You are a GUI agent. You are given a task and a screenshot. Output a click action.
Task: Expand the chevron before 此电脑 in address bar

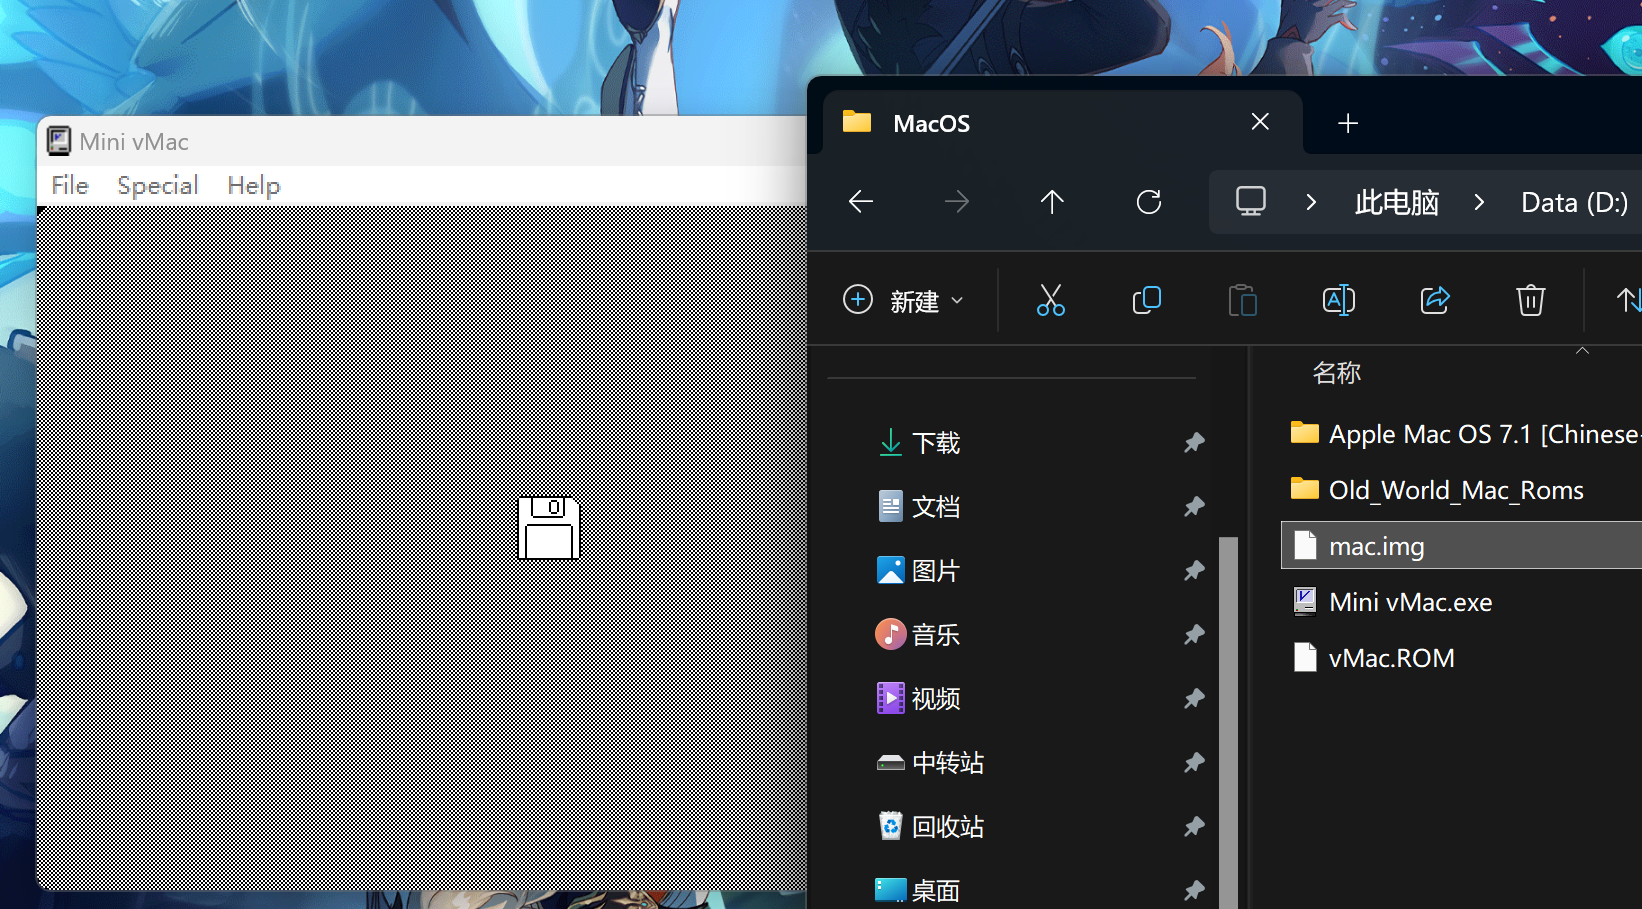tap(1311, 202)
